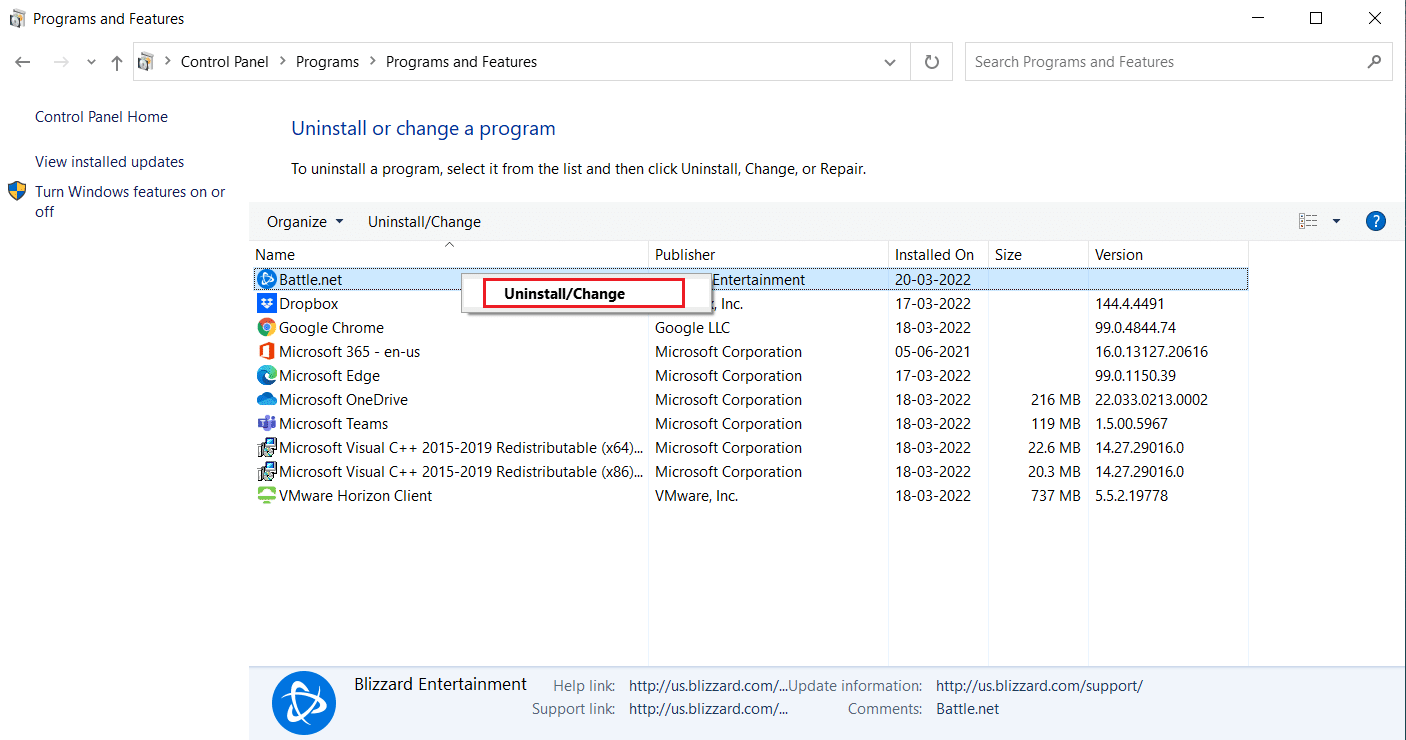Click the Programs and Features breadcrumb
This screenshot has height=740, width=1406.
point(461,62)
